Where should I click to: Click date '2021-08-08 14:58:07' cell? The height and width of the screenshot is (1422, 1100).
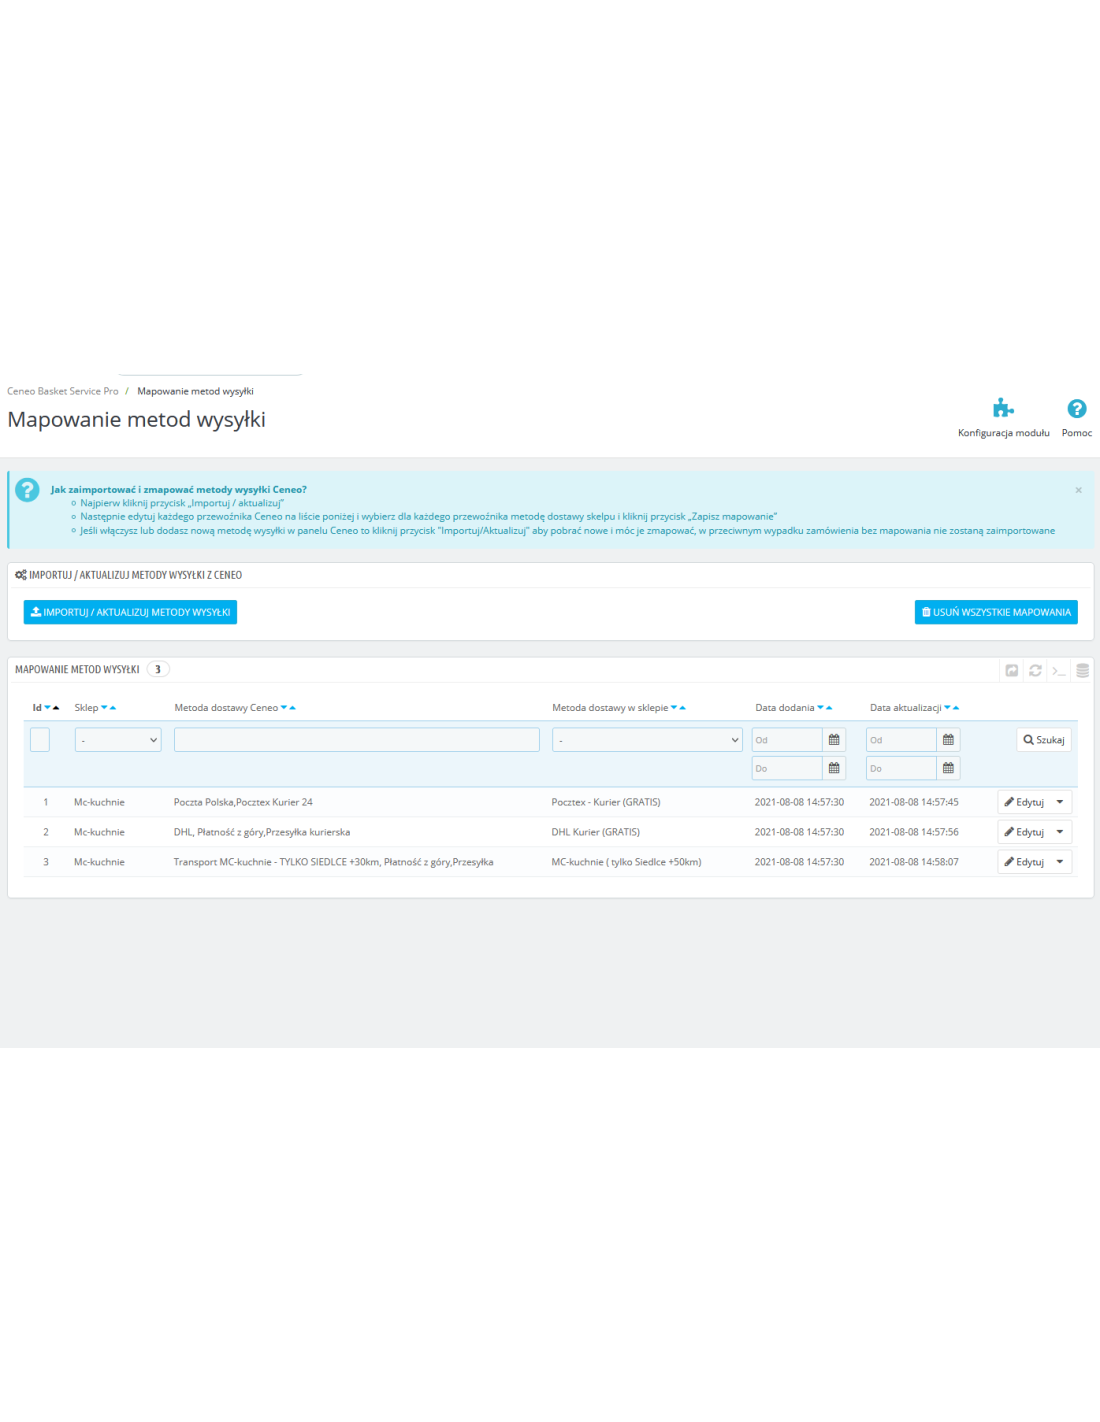point(914,862)
